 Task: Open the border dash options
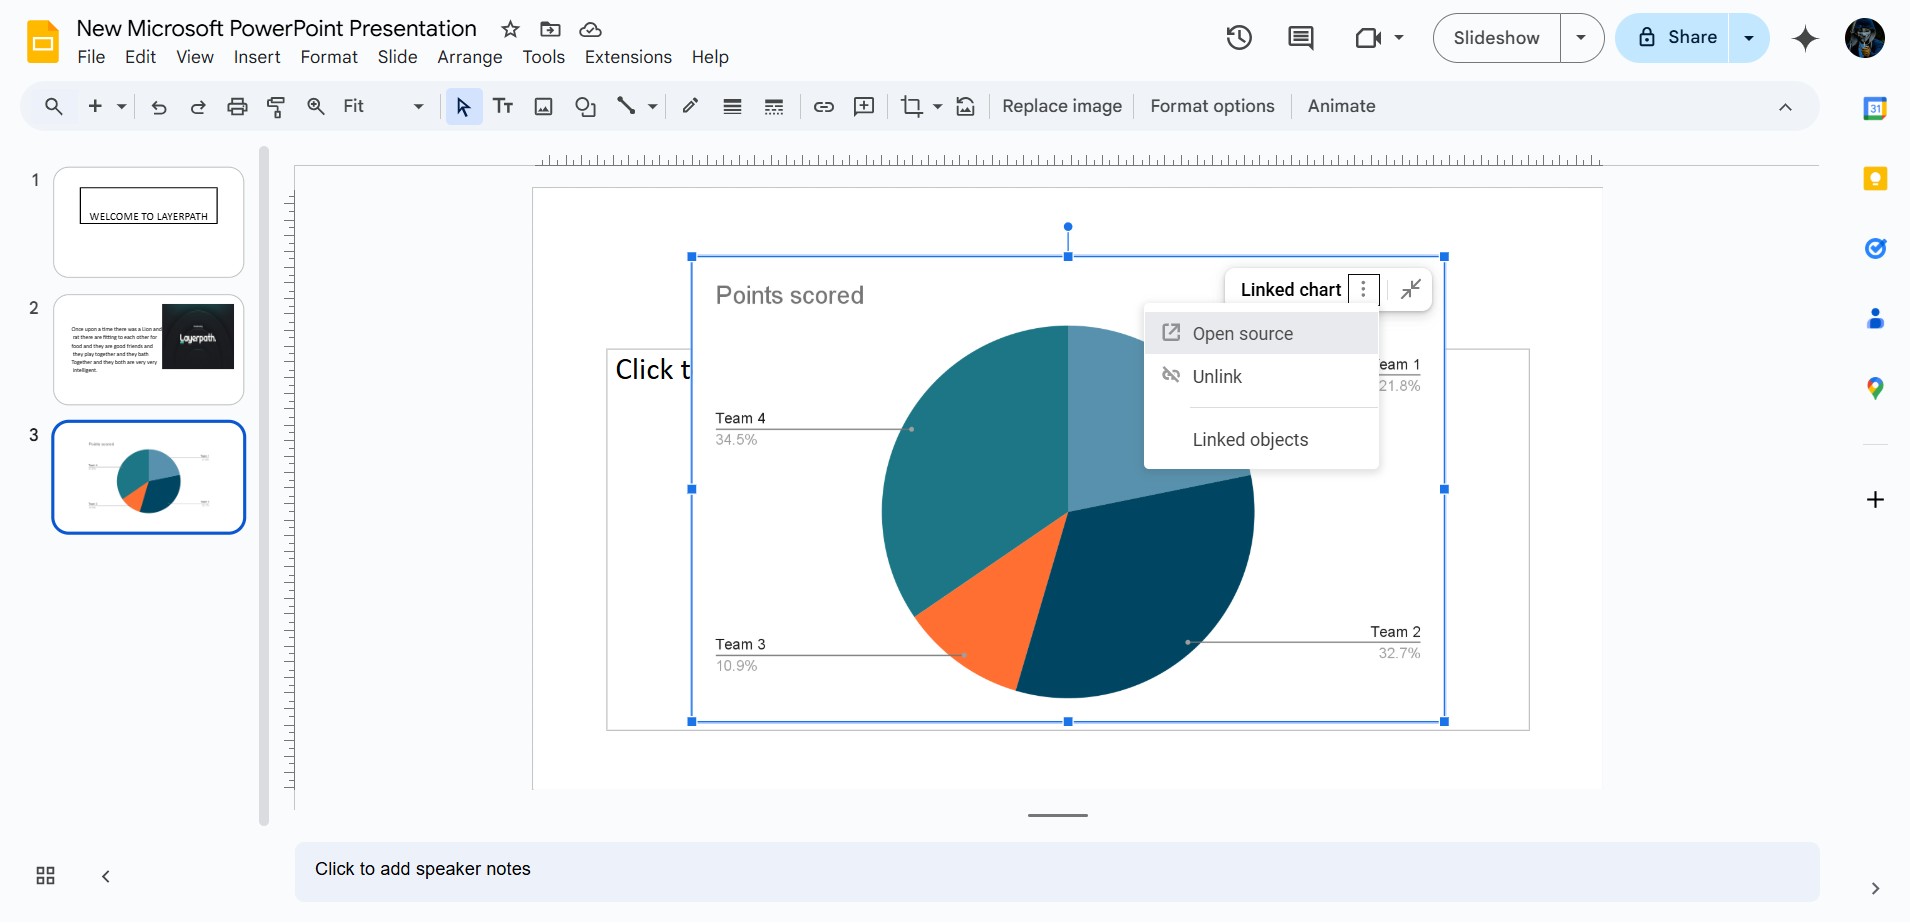click(x=773, y=106)
